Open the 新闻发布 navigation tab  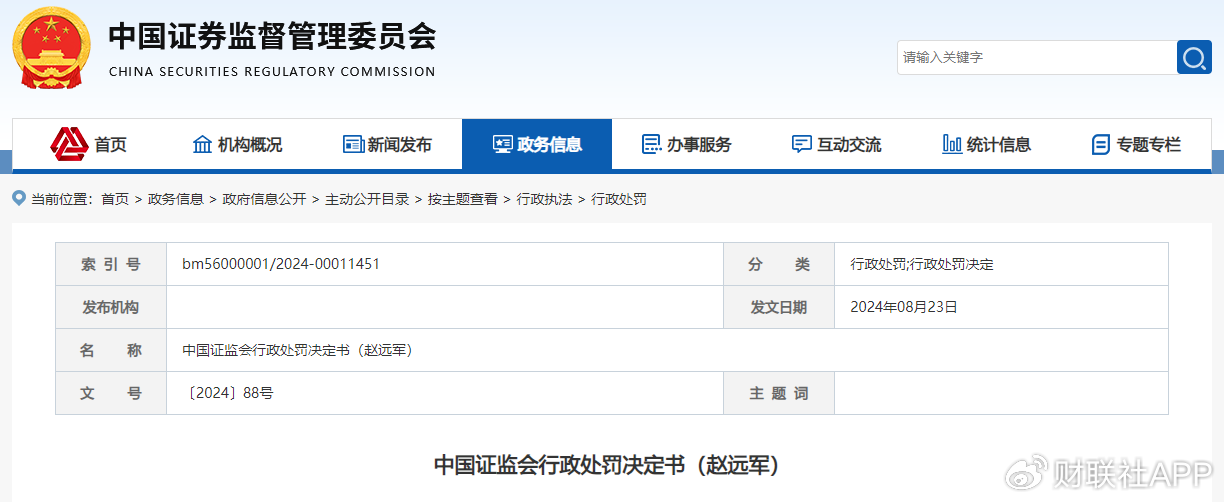pos(387,145)
